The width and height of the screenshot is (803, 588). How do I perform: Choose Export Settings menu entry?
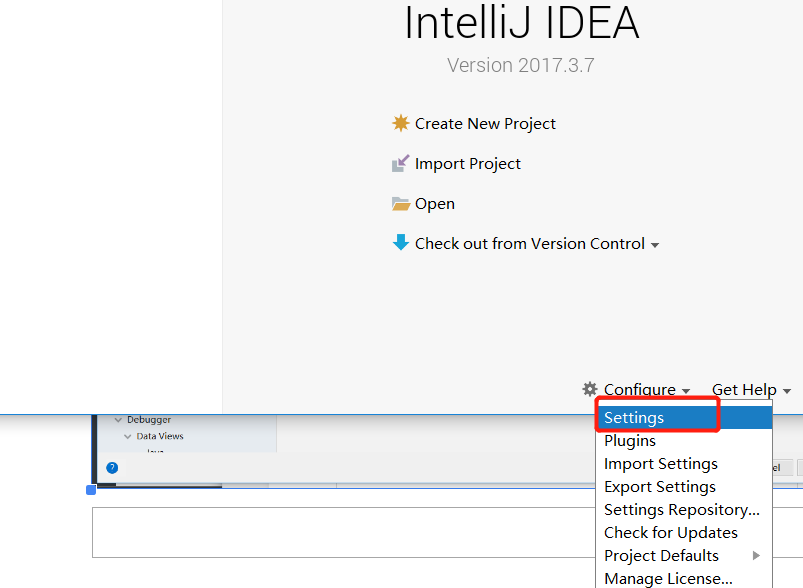684,487
